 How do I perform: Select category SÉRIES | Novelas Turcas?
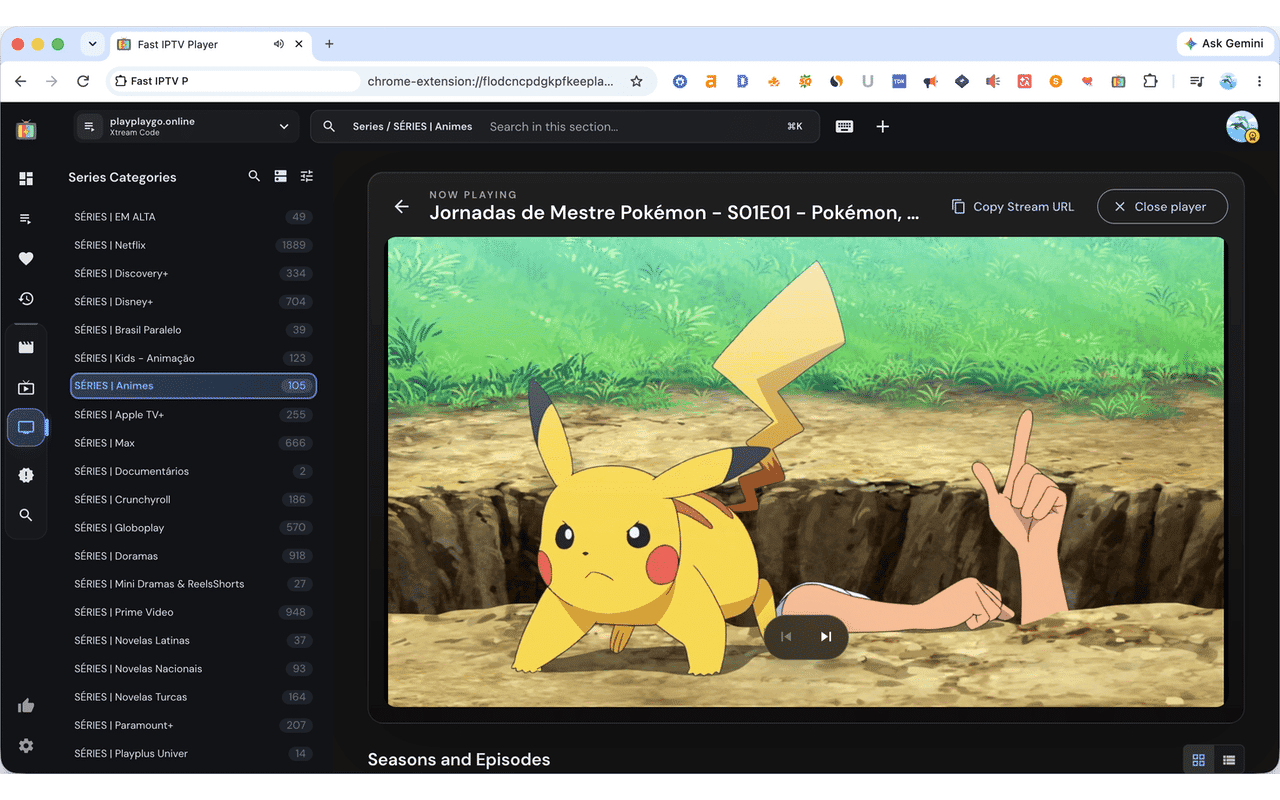(193, 697)
